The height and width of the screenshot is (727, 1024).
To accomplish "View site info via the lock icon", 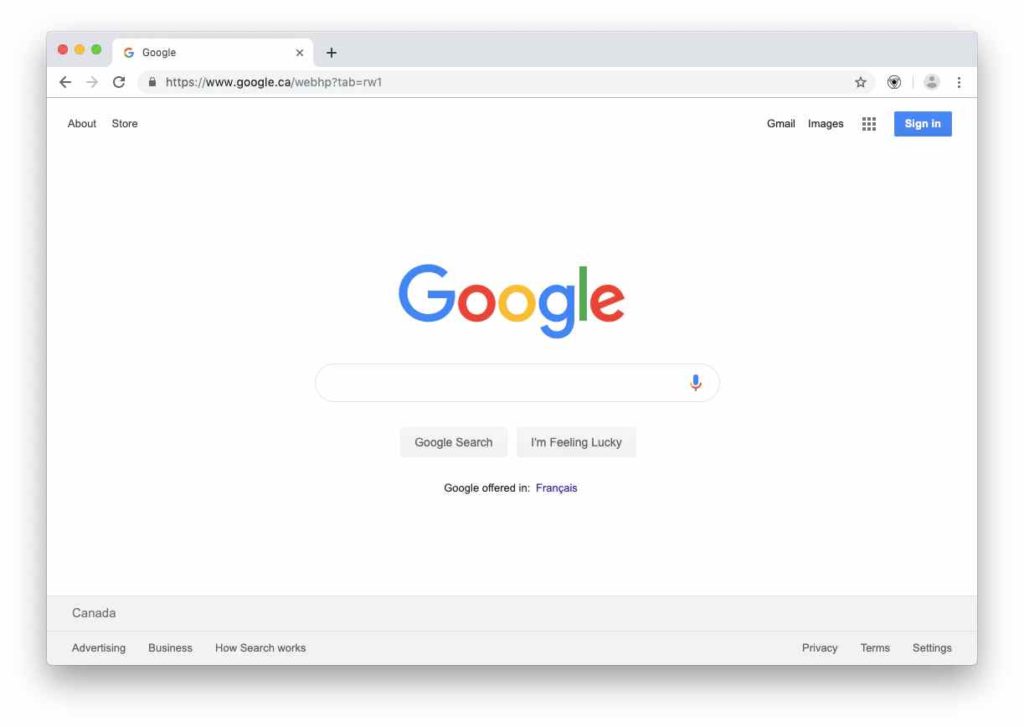I will point(152,82).
